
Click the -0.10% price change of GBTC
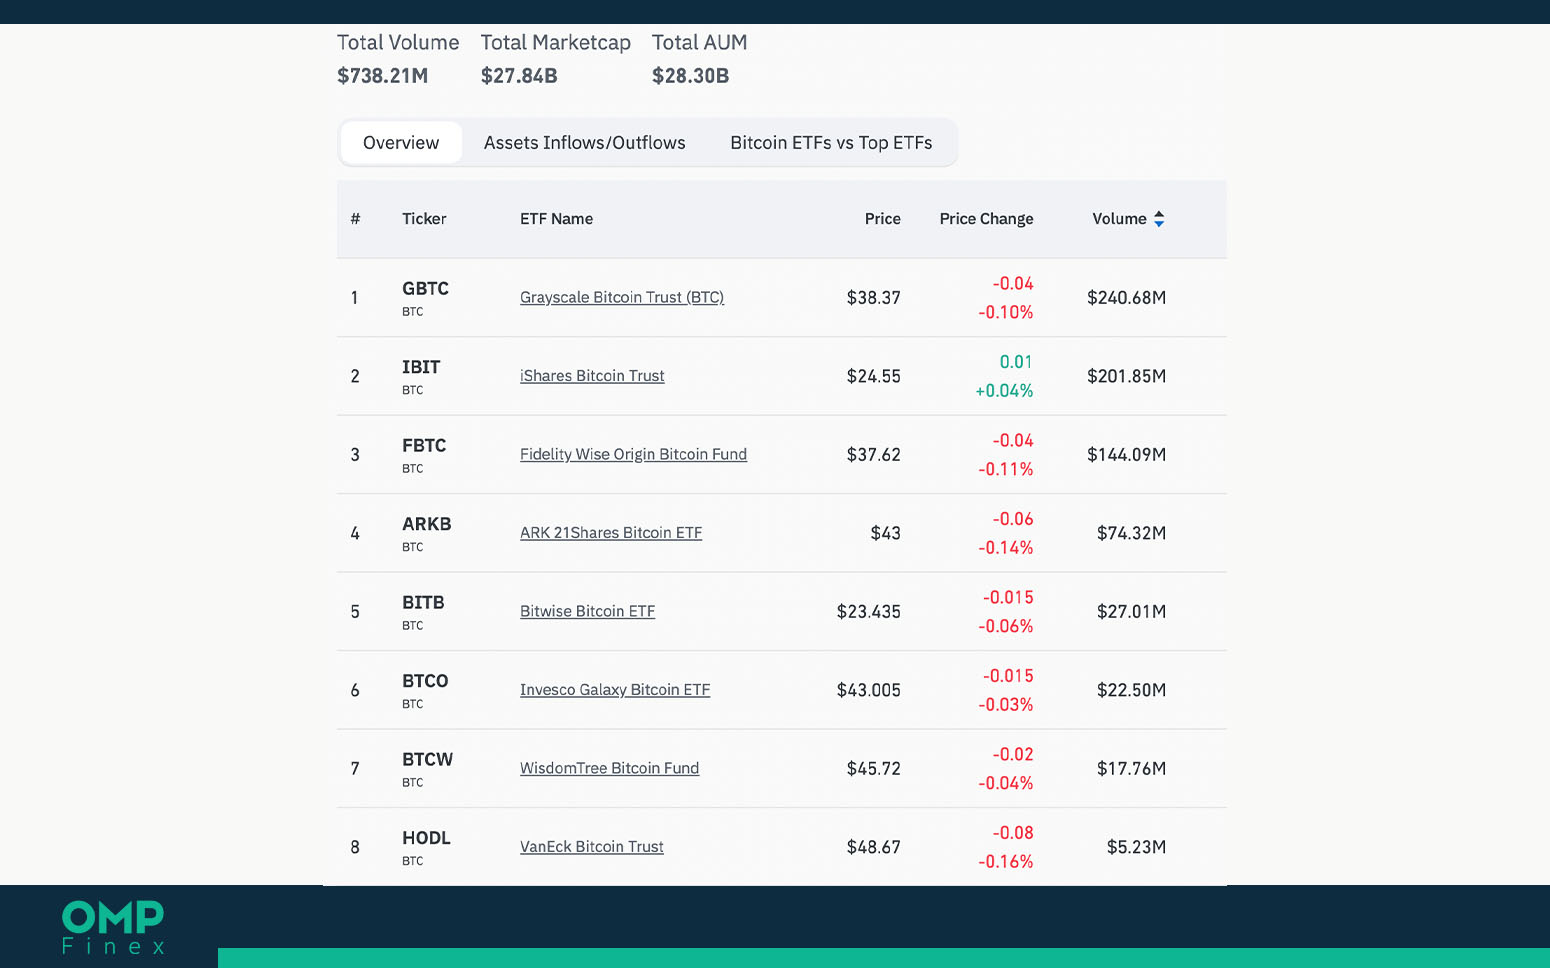(x=1006, y=312)
